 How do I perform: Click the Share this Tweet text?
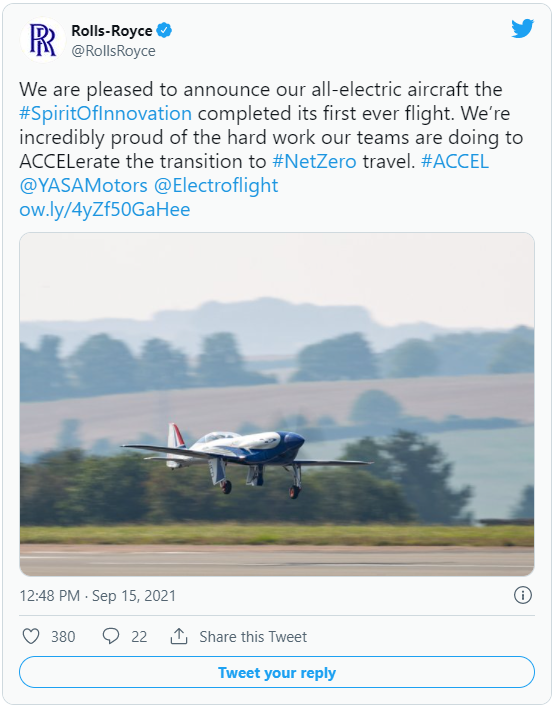click(x=253, y=637)
